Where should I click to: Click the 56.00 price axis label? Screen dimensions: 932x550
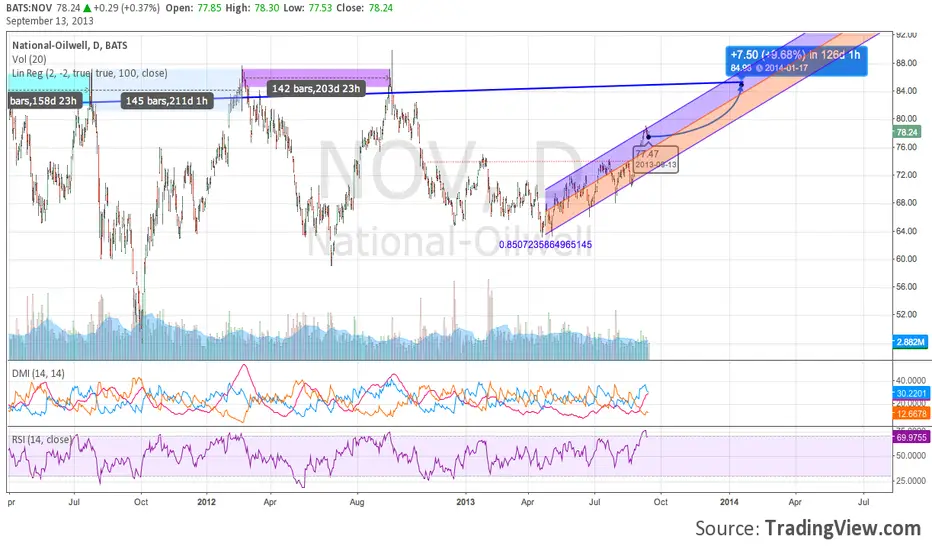pos(906,287)
